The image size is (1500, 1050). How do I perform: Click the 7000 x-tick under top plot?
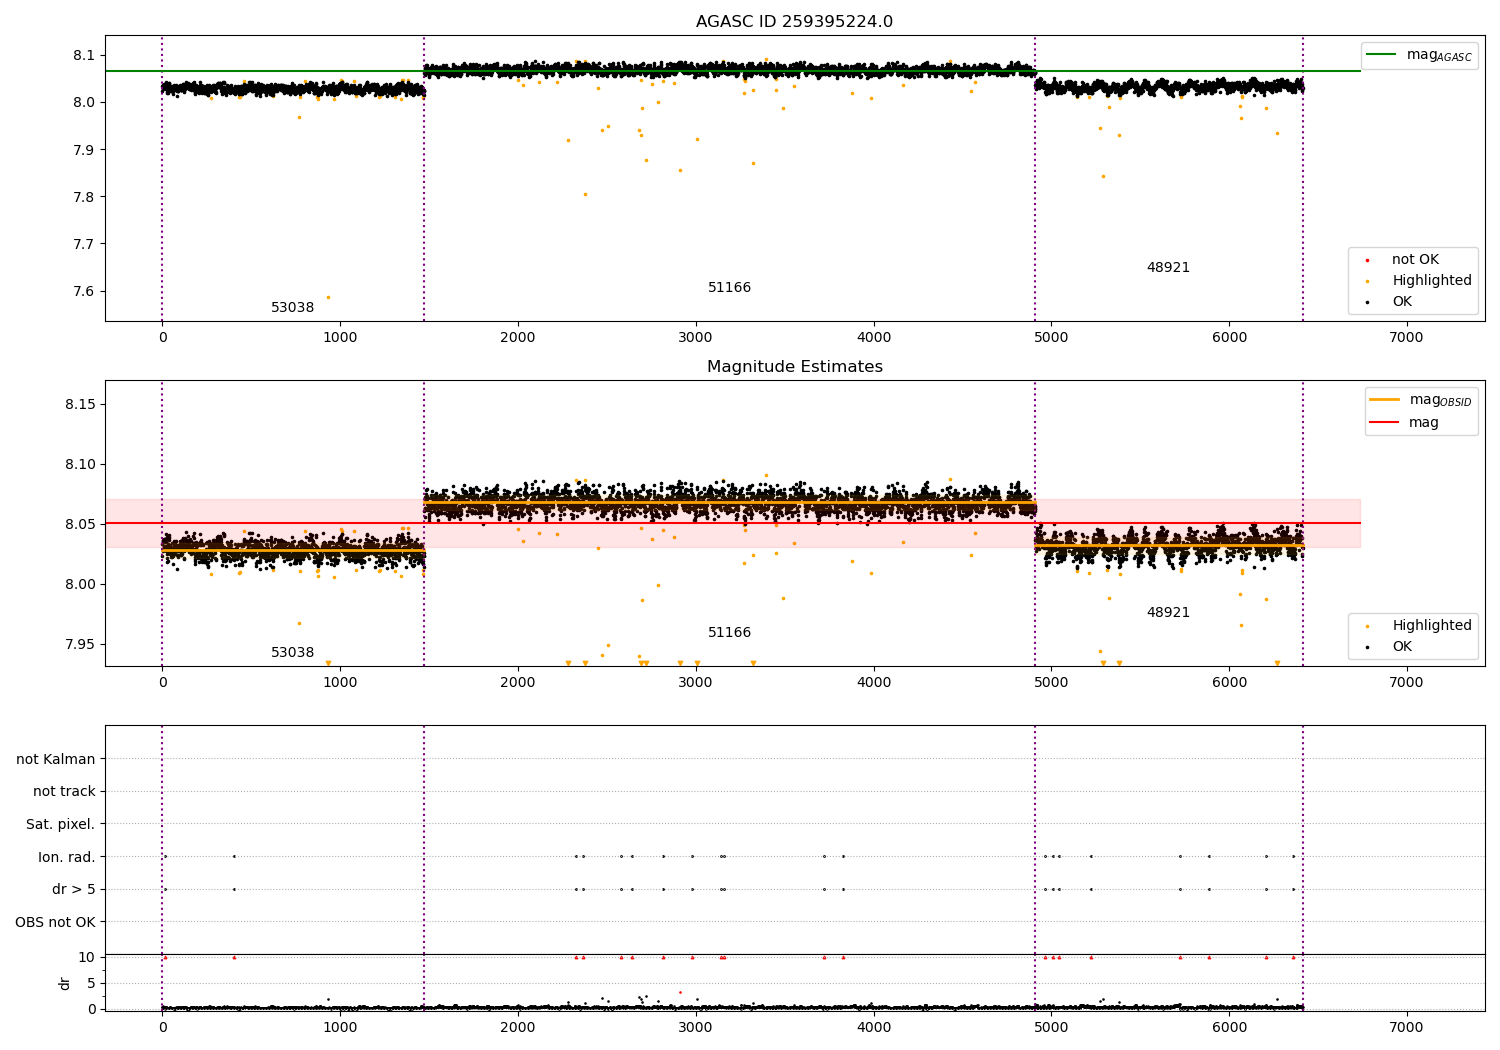(x=1407, y=338)
